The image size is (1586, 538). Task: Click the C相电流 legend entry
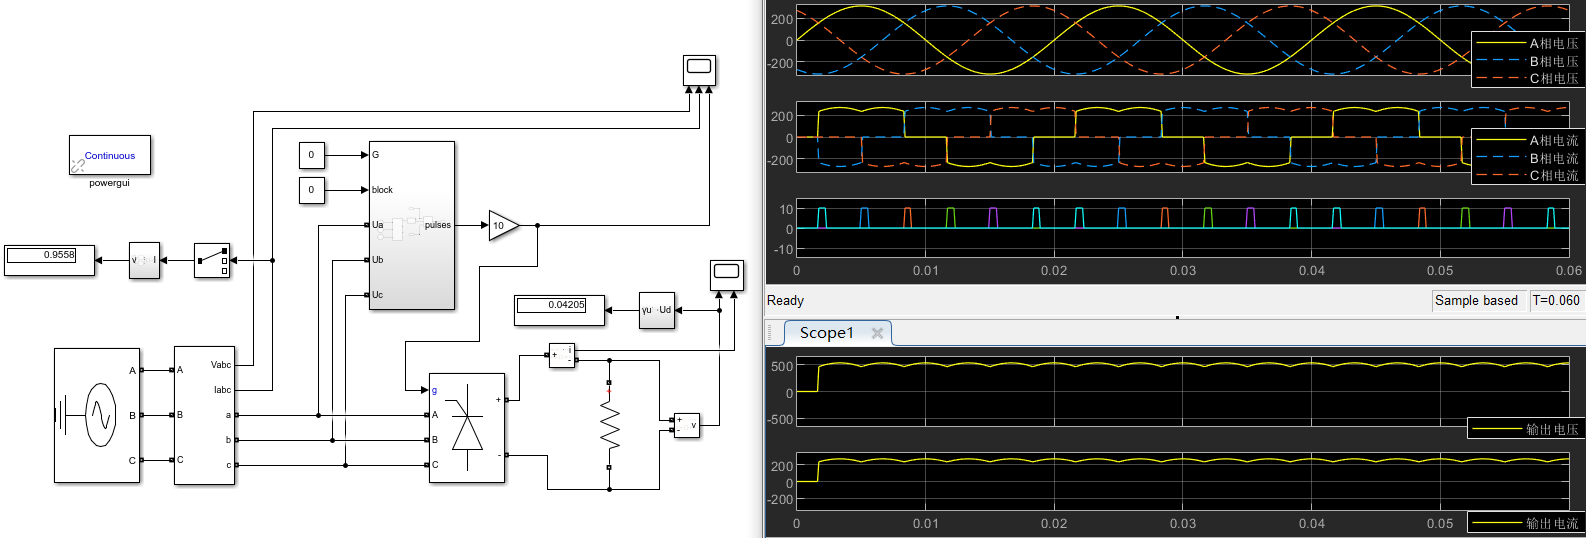(1527, 175)
